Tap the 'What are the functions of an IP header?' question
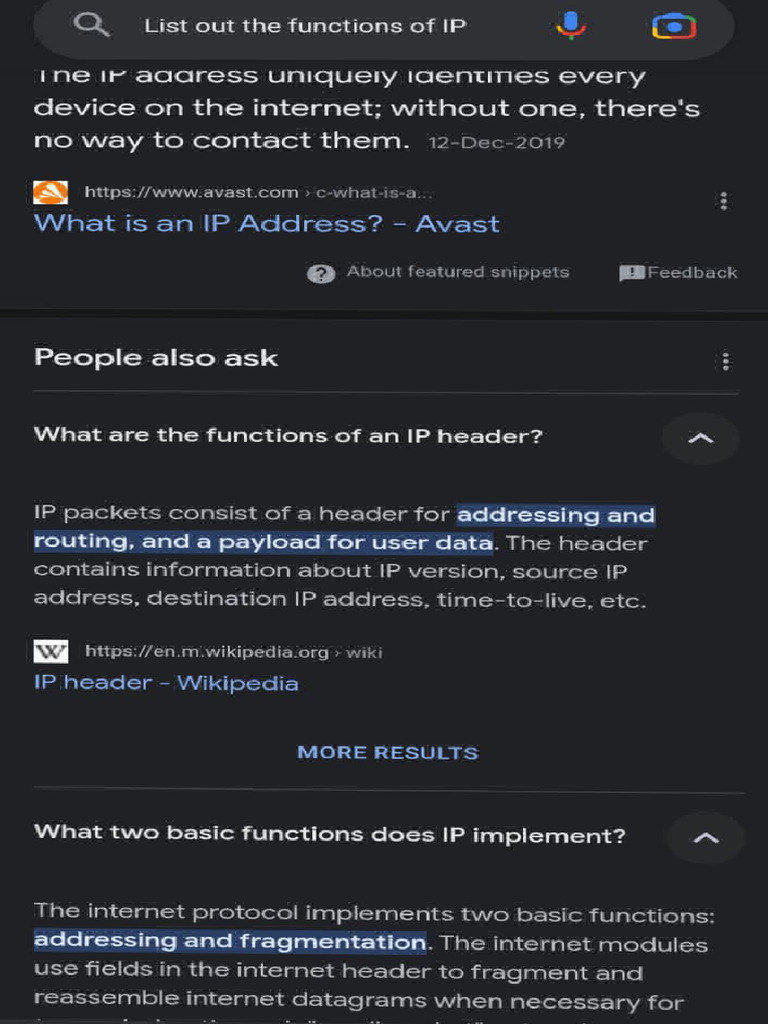The image size is (768, 1024). coord(288,435)
